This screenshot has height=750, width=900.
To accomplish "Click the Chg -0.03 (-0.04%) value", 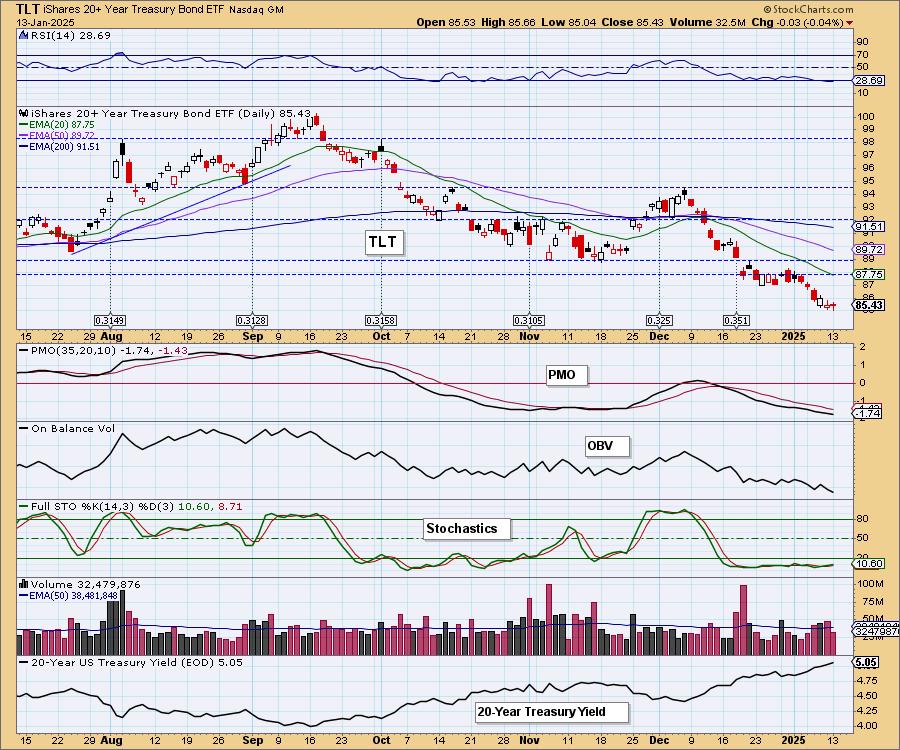I will [x=798, y=22].
